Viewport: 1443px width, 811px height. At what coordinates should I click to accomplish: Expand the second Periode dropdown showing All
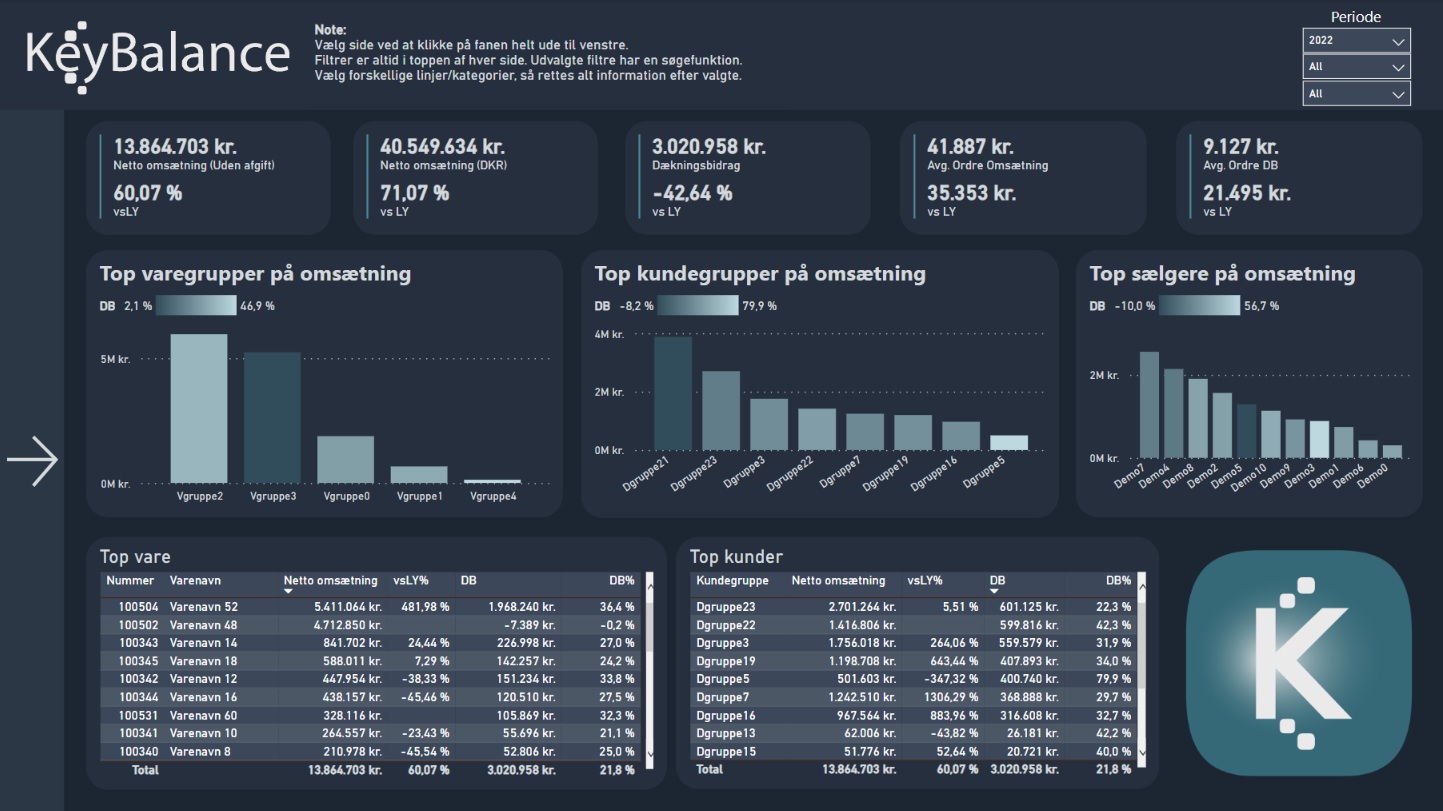pyautogui.click(x=1356, y=67)
